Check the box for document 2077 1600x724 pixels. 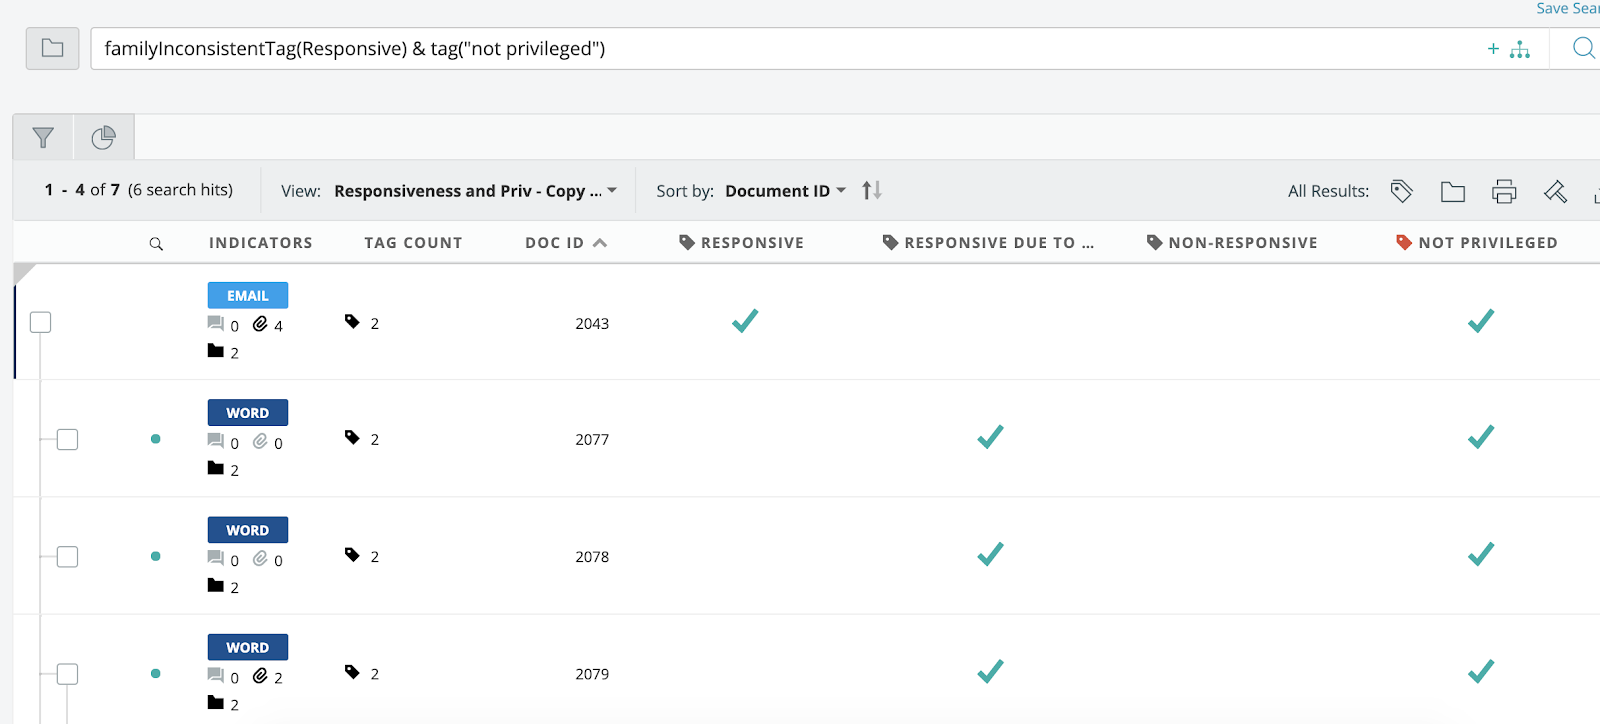(x=67, y=439)
